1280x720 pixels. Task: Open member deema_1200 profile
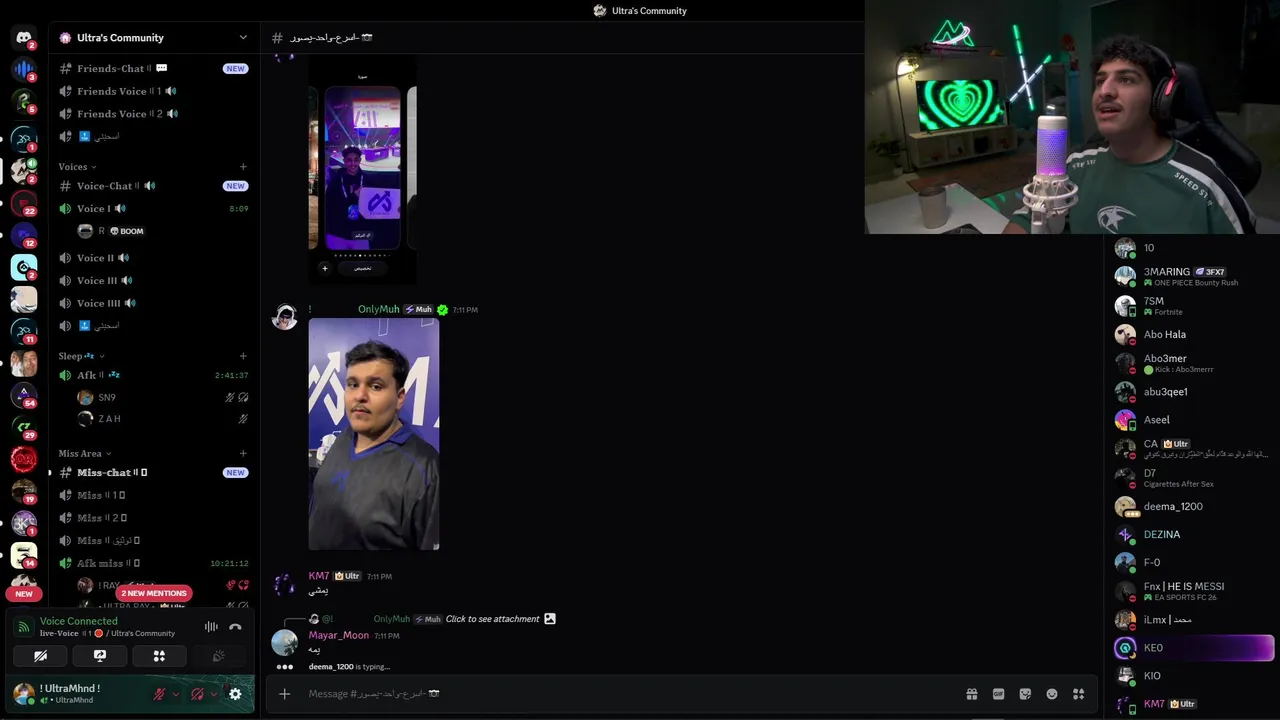tap(1193, 506)
